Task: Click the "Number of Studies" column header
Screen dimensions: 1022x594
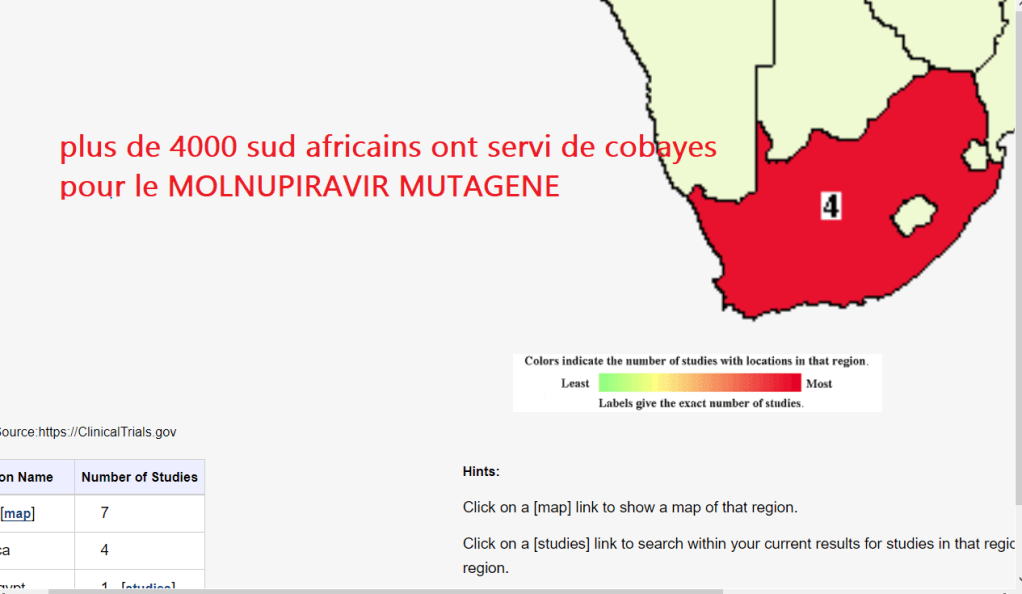Action: [139, 477]
